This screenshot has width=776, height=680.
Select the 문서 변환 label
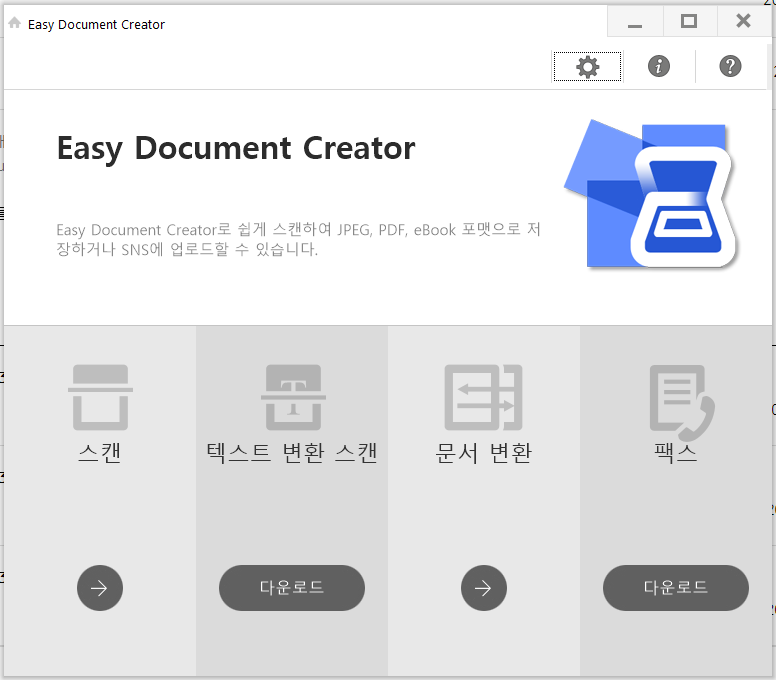(x=484, y=452)
